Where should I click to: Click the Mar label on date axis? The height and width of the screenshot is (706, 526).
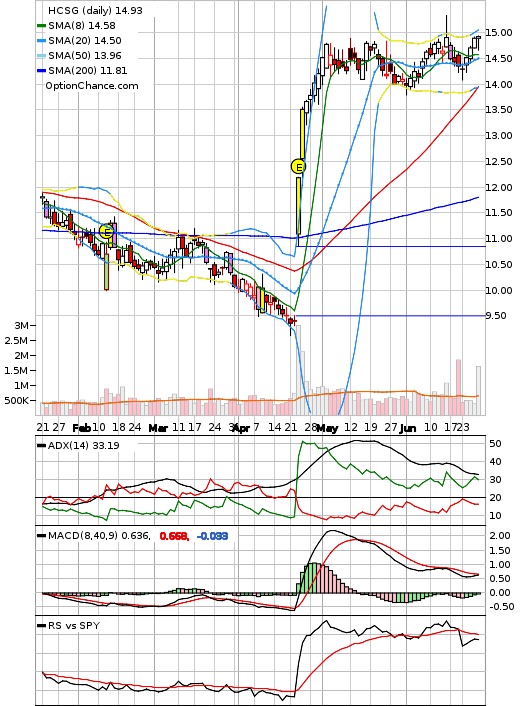[x=158, y=428]
